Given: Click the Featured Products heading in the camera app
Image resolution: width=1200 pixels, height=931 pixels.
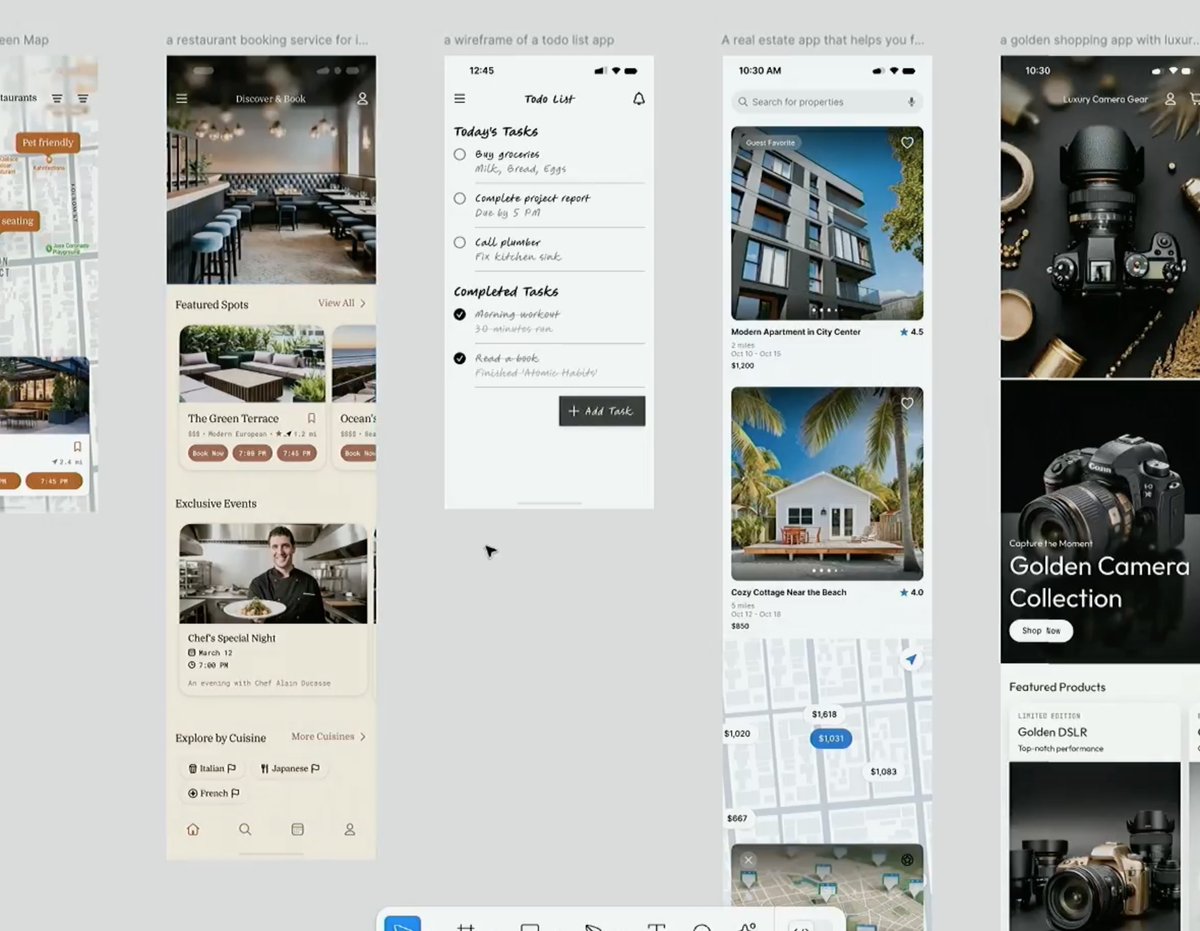Looking at the screenshot, I should tap(1057, 687).
